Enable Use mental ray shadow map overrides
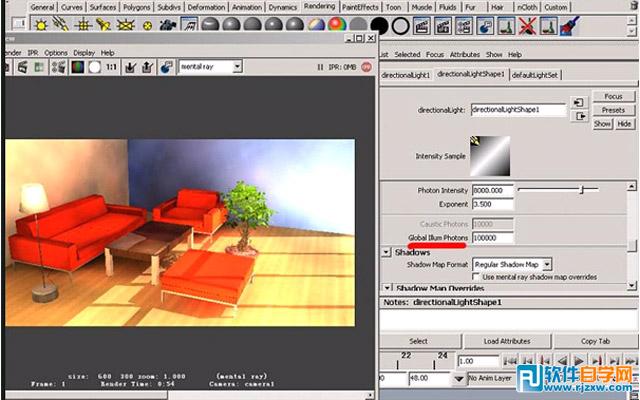 coord(476,276)
